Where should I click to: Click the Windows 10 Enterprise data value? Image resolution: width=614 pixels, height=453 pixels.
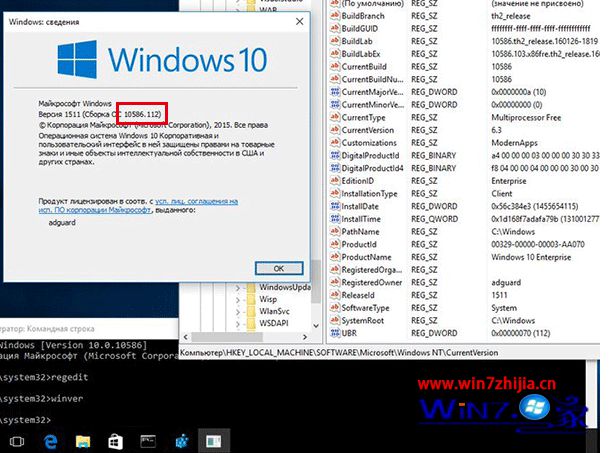coord(531,257)
